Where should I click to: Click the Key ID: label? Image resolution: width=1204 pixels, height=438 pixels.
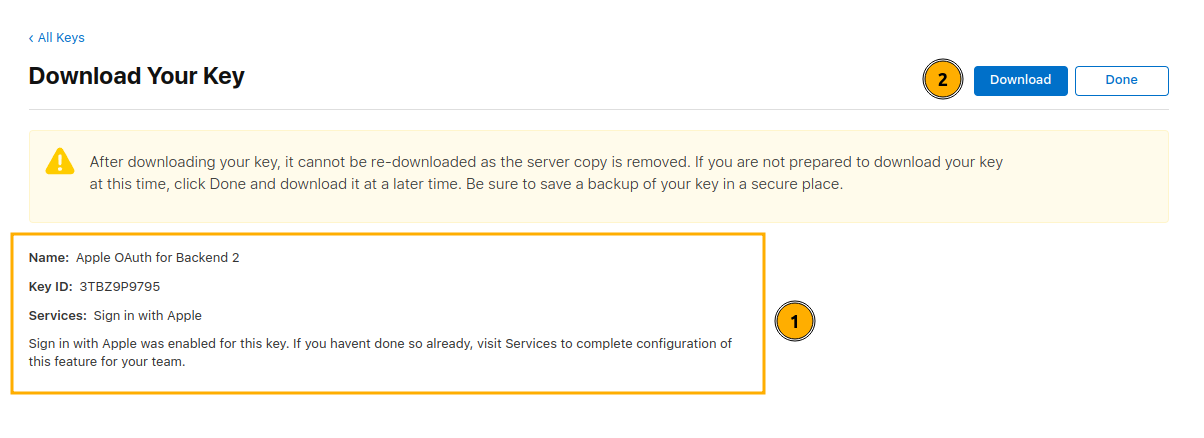51,286
